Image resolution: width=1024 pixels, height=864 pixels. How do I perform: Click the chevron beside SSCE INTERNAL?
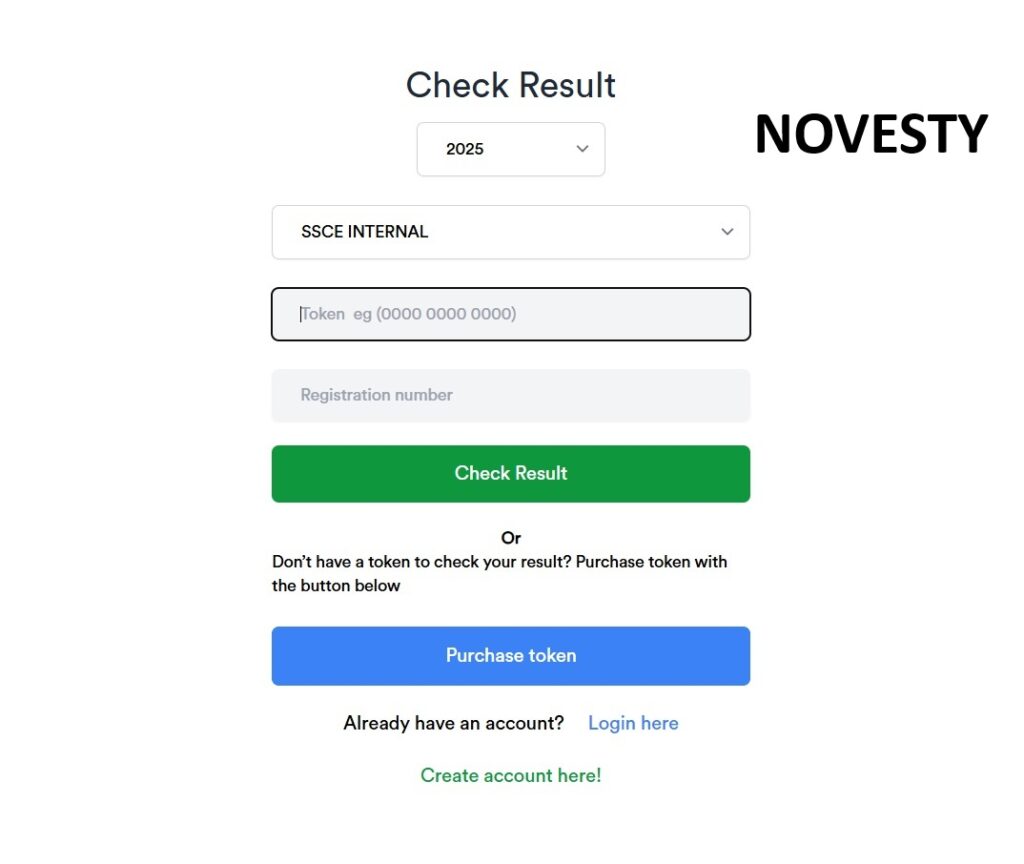[727, 231]
